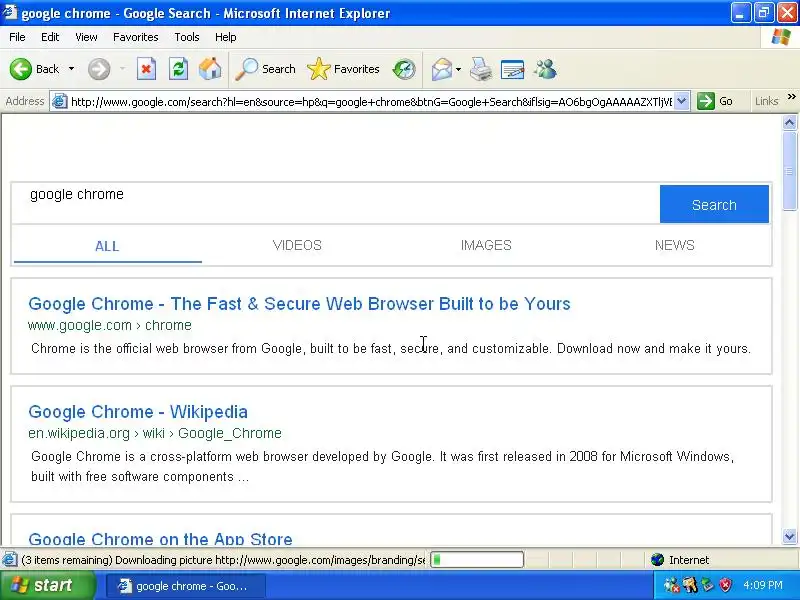Open the Windows Start button

[x=47, y=585]
